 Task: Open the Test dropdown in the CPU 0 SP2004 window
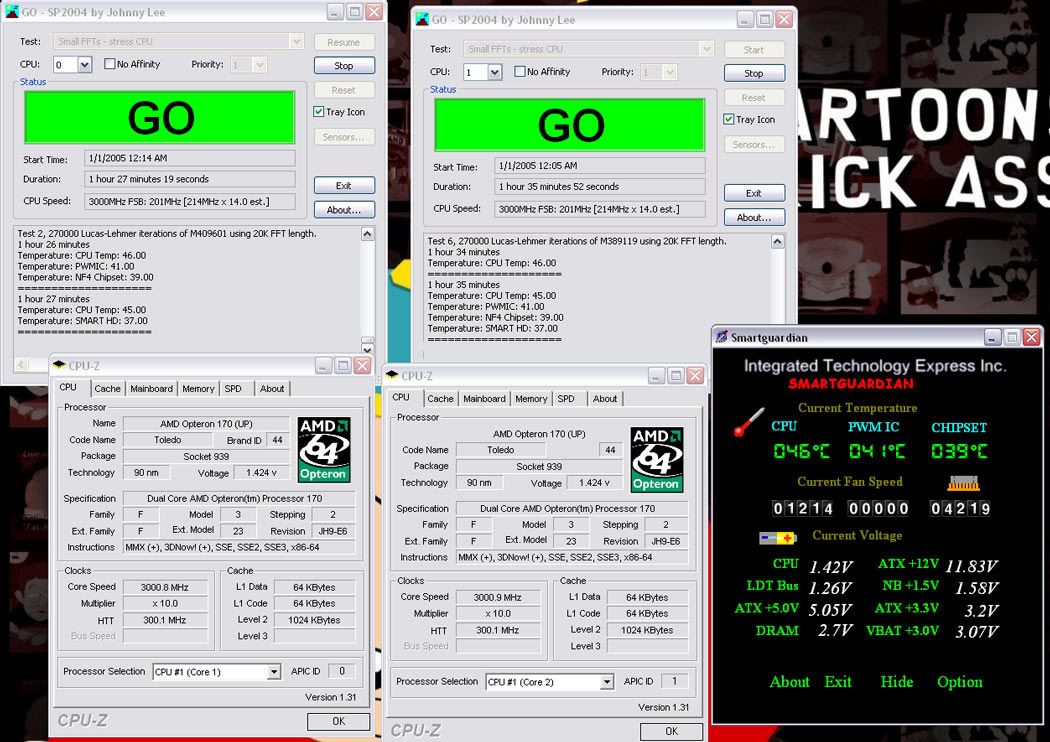(296, 42)
